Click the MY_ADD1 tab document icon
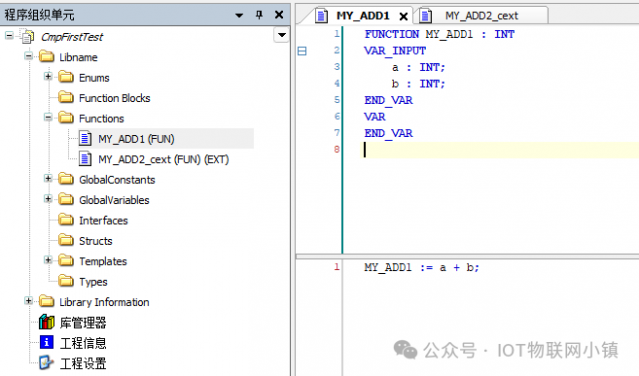639x376 pixels. 322,16
